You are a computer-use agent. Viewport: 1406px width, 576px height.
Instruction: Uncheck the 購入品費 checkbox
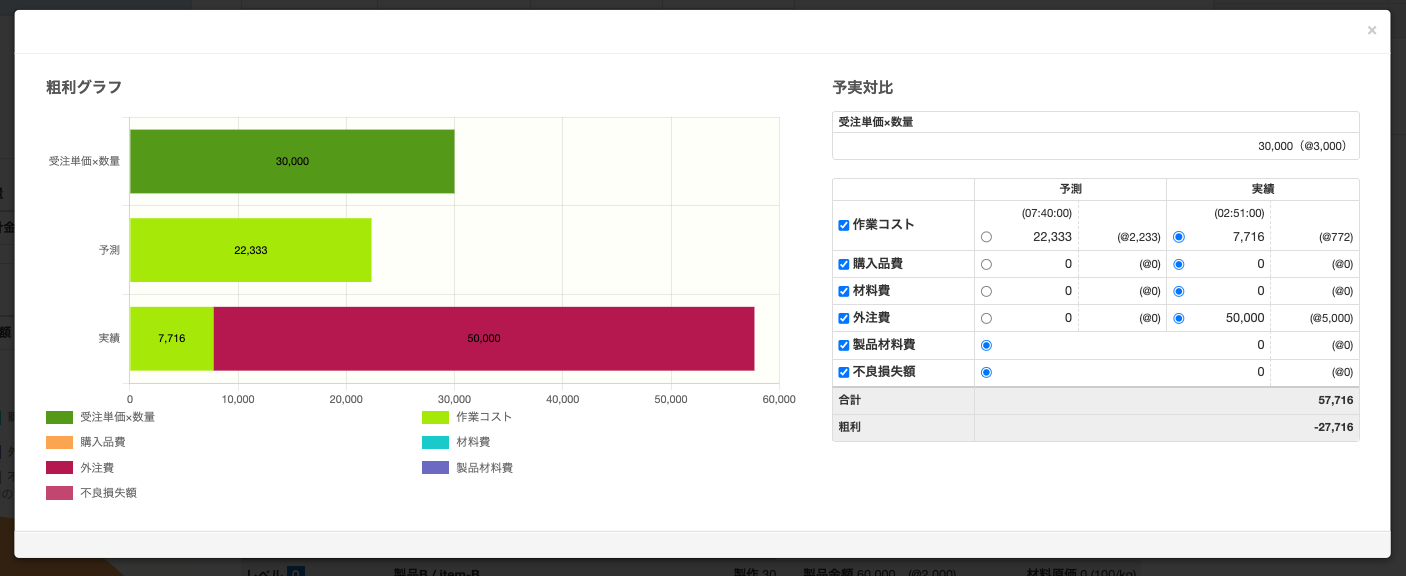843,264
